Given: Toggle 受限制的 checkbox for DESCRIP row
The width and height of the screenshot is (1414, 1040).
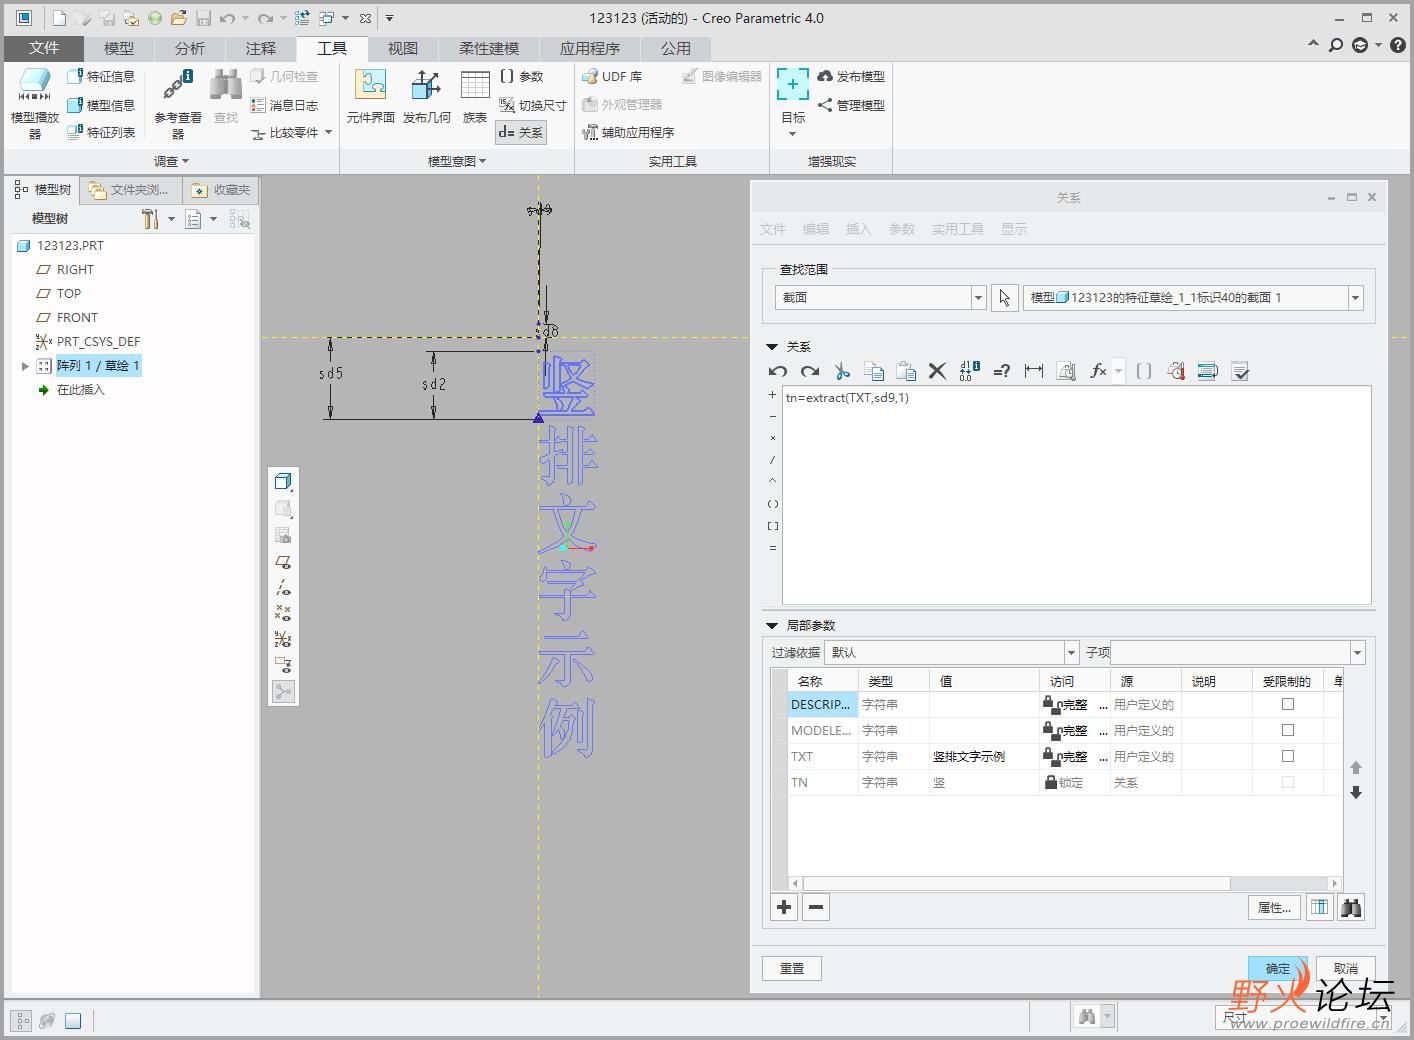Looking at the screenshot, I should coord(1288,704).
